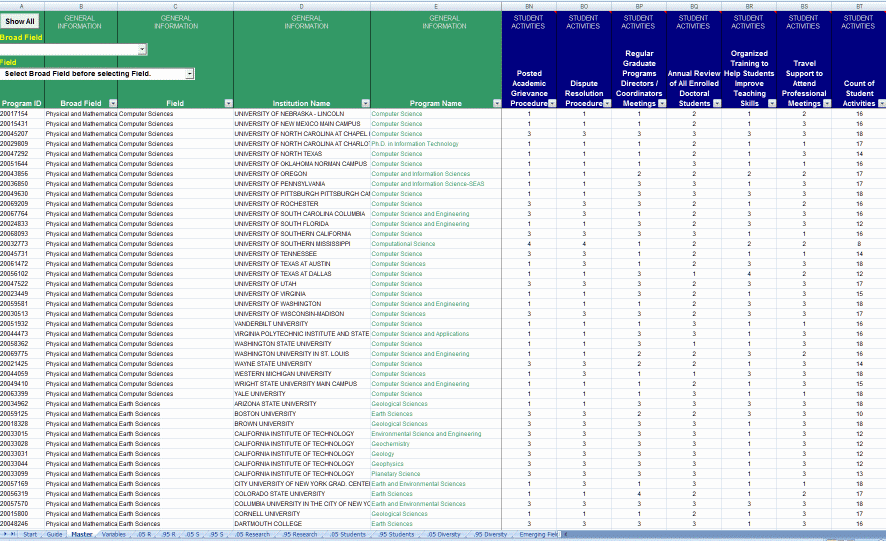The width and height of the screenshot is (886, 541).
Task: Select Program ID 20017154 cell
Action: click(22, 114)
